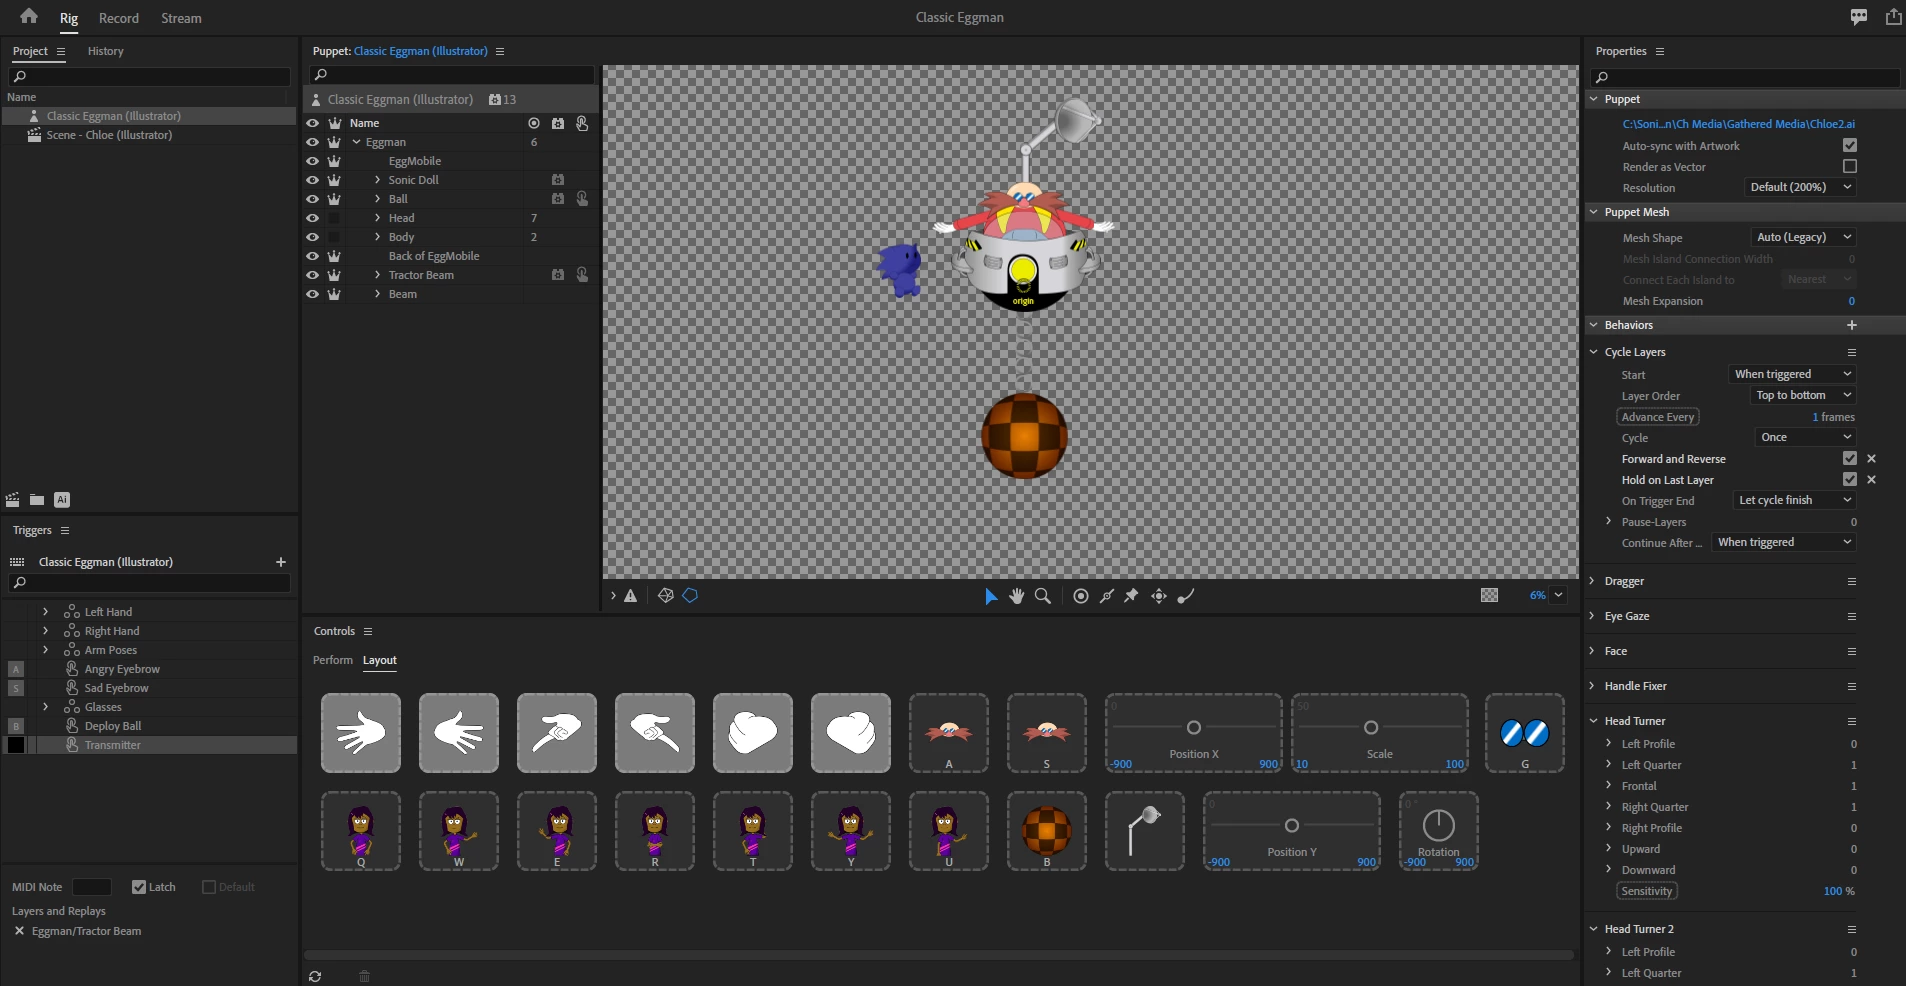Click the draggable hand icon on Ball row
The image size is (1906, 986).
[x=582, y=199]
